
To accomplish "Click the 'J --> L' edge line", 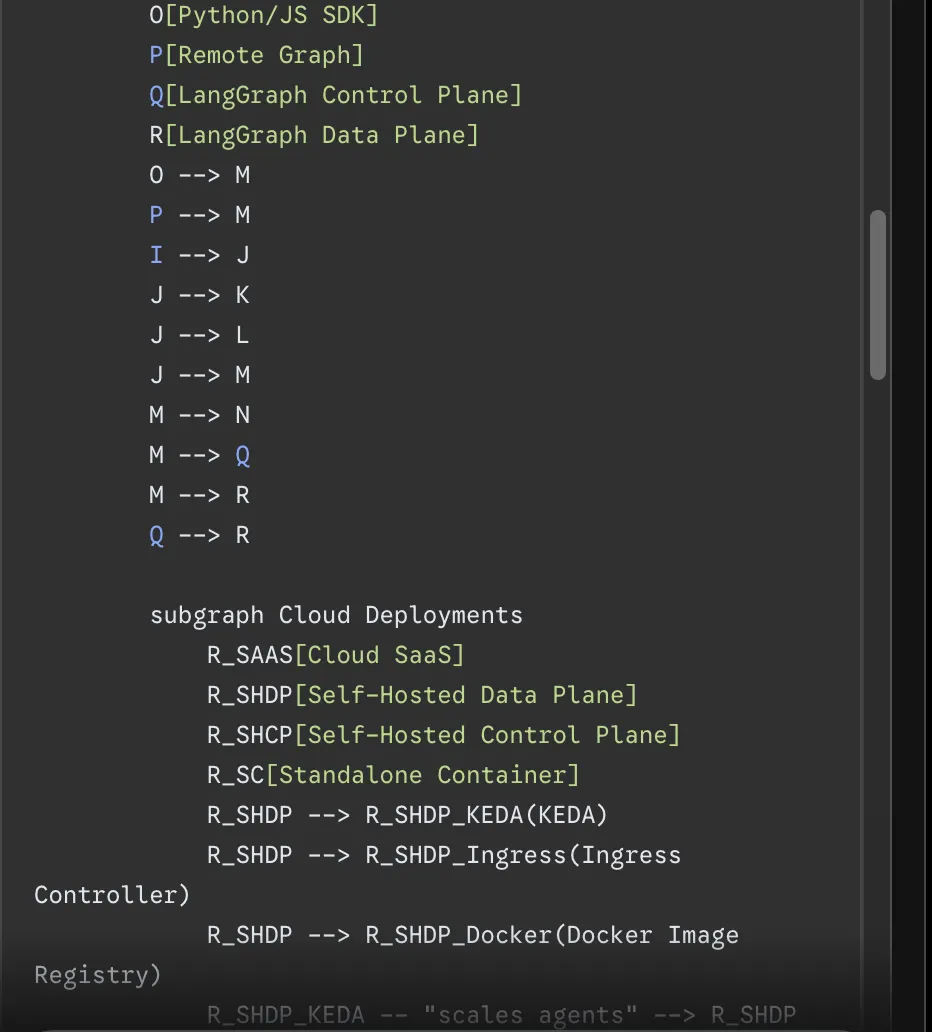I will (x=200, y=335).
